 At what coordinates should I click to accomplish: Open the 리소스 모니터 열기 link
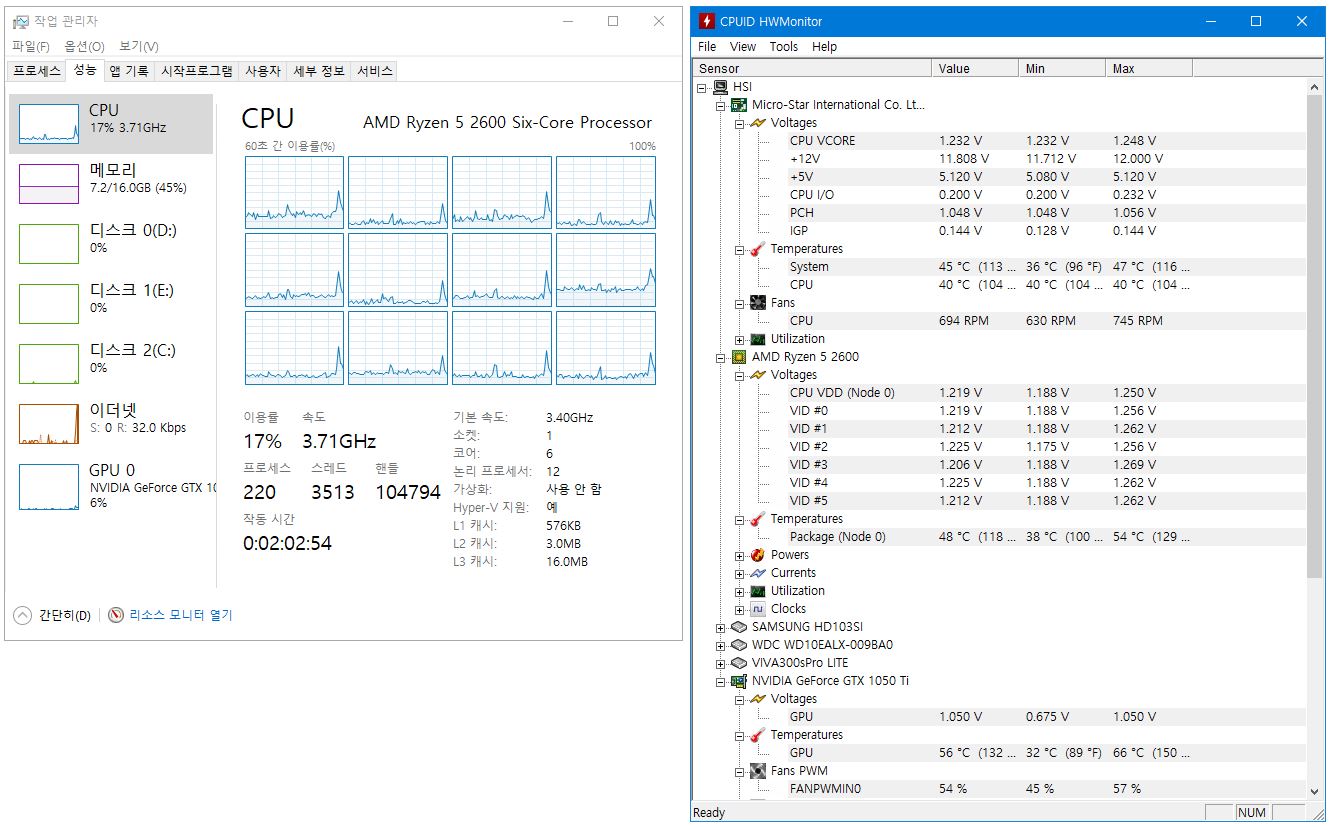tap(181, 615)
